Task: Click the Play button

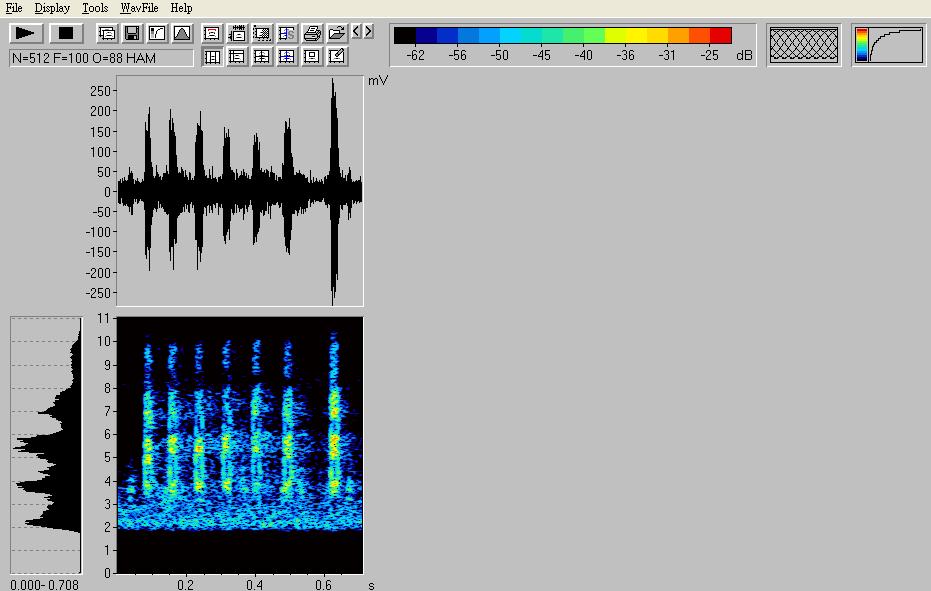Action: coord(26,33)
